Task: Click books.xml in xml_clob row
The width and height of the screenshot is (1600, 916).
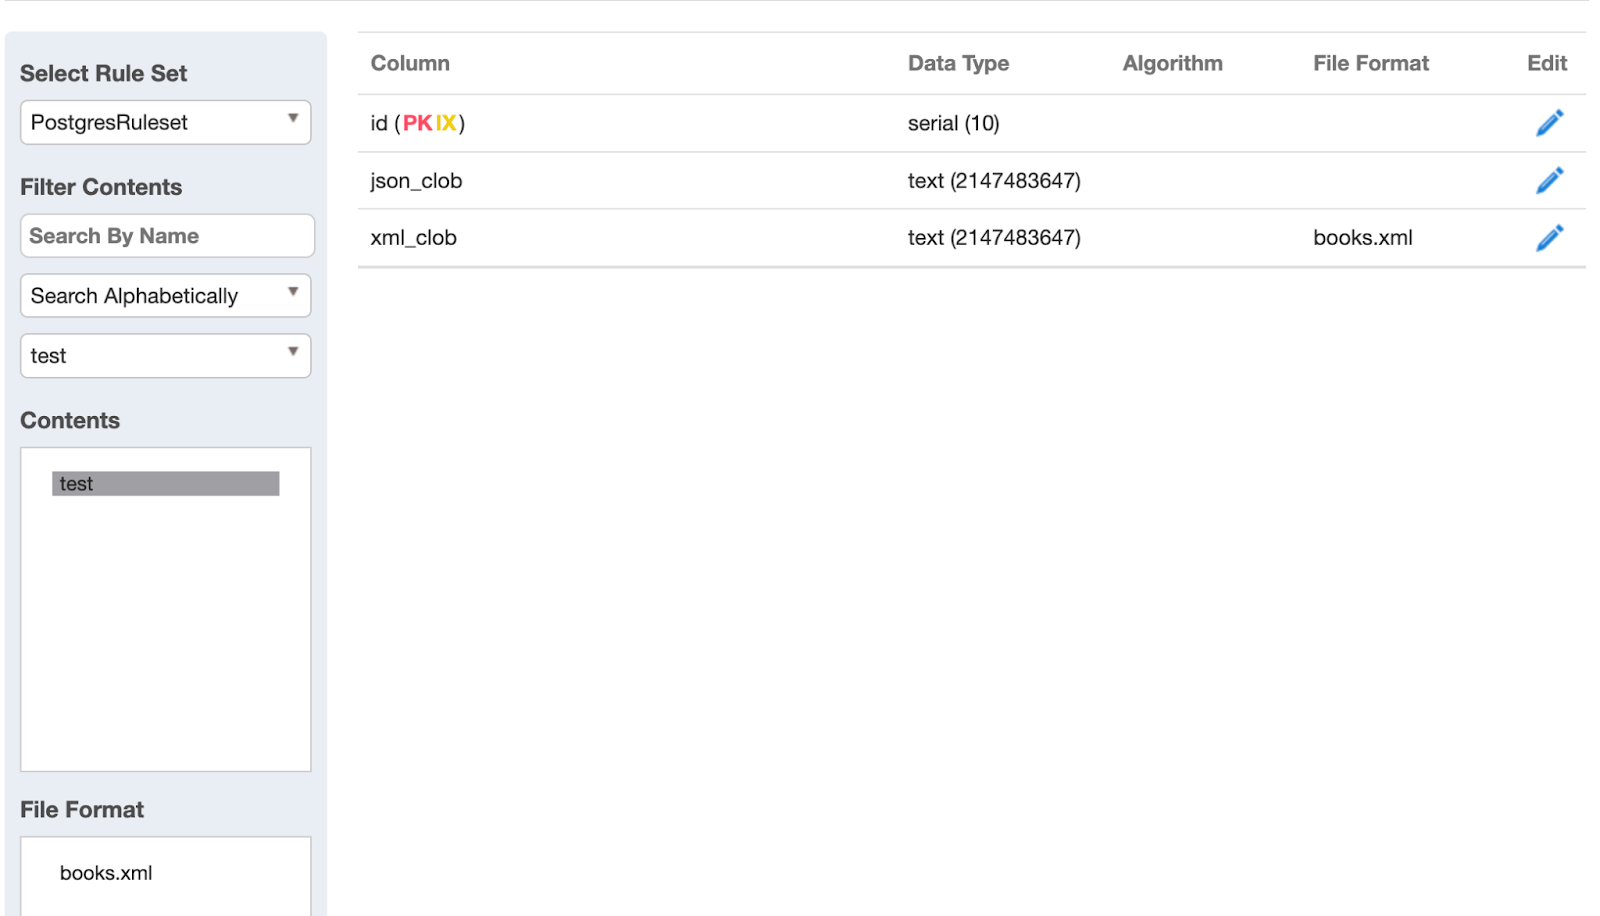Action: coord(1362,238)
